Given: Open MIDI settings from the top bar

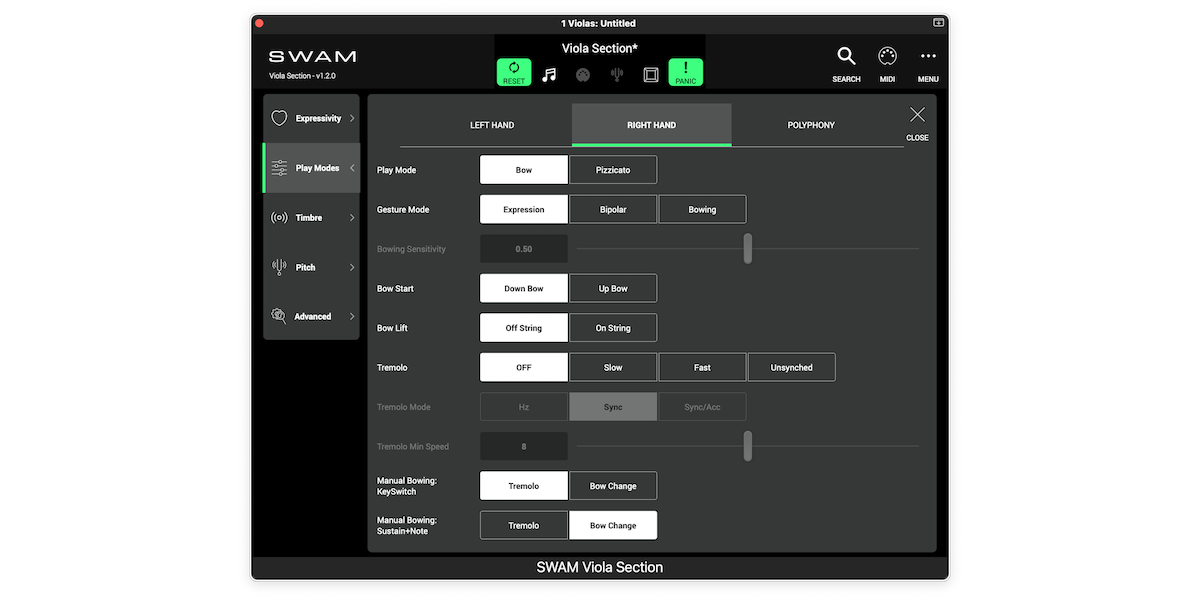Looking at the screenshot, I should [x=887, y=62].
